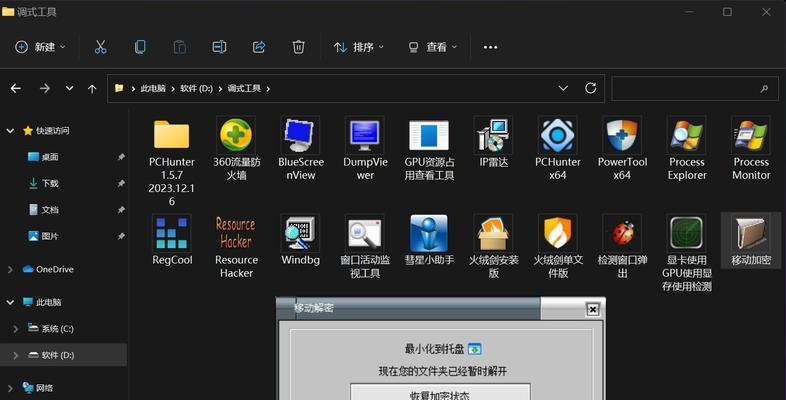Click the Delete trash icon
Screen dimensions: 786x400
[x=298, y=47]
